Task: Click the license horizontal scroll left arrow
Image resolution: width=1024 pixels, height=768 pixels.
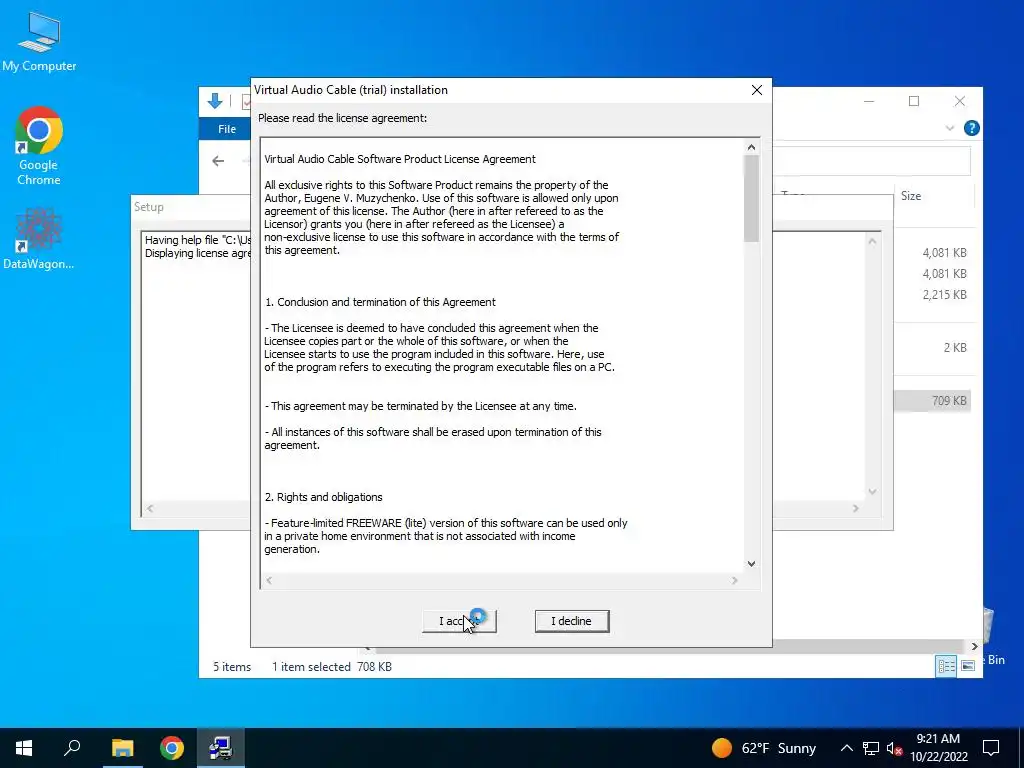Action: [x=269, y=581]
